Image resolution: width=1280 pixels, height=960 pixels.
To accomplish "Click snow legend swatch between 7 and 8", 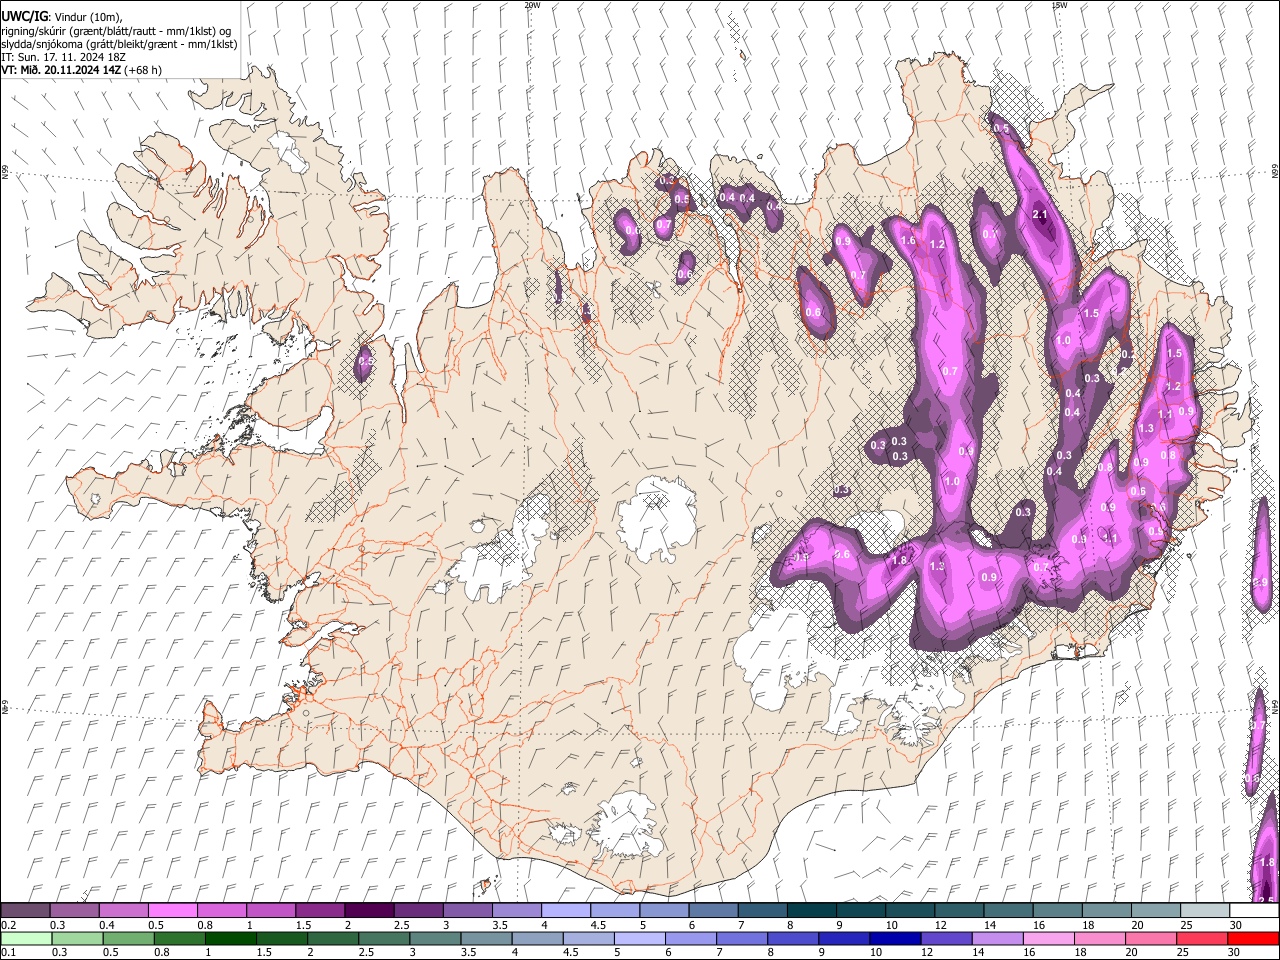I will click(x=762, y=910).
